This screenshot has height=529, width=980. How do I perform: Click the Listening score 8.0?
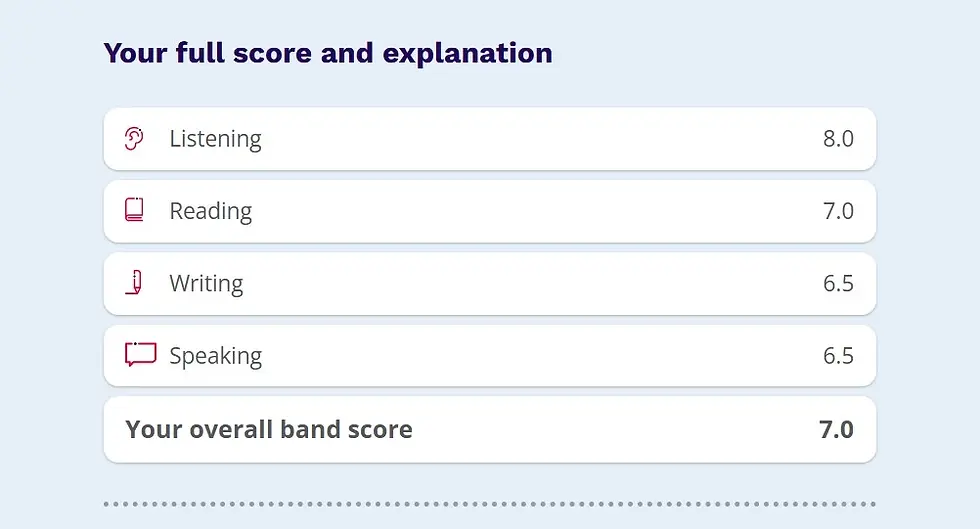[838, 139]
